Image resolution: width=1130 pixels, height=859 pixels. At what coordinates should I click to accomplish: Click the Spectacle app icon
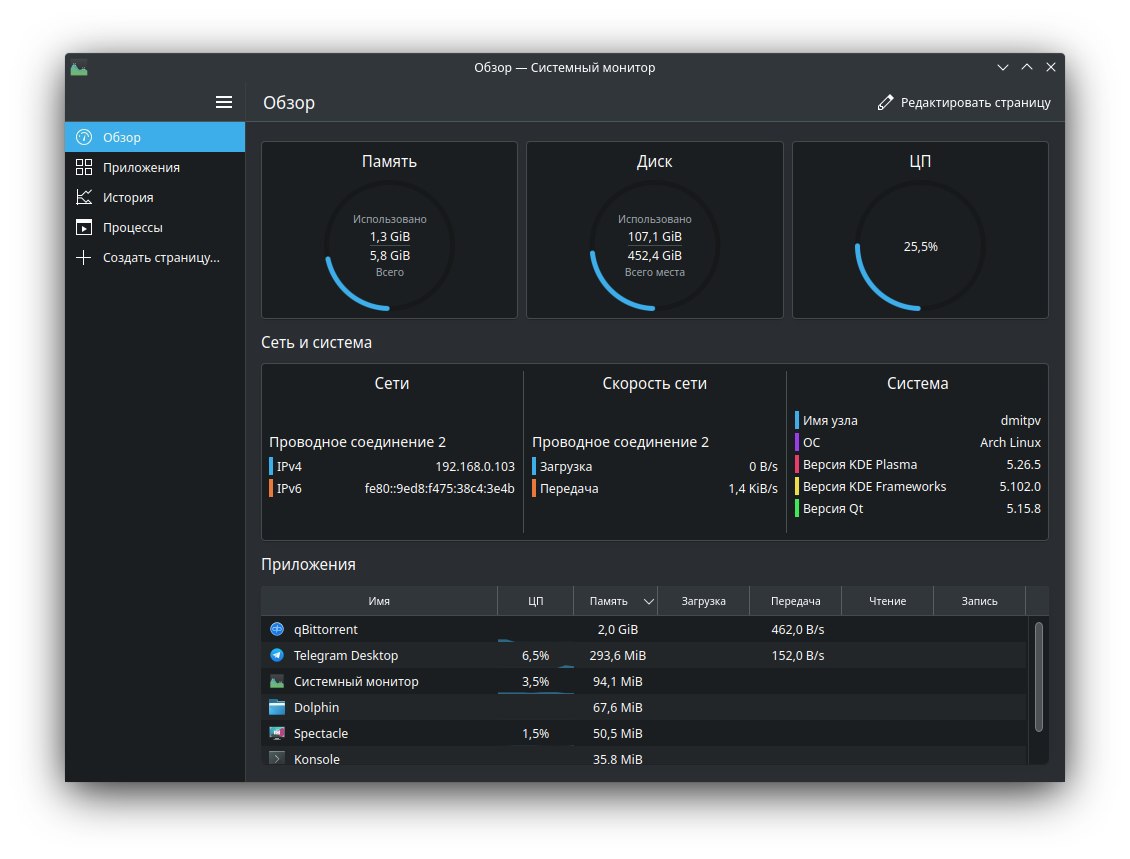click(277, 733)
